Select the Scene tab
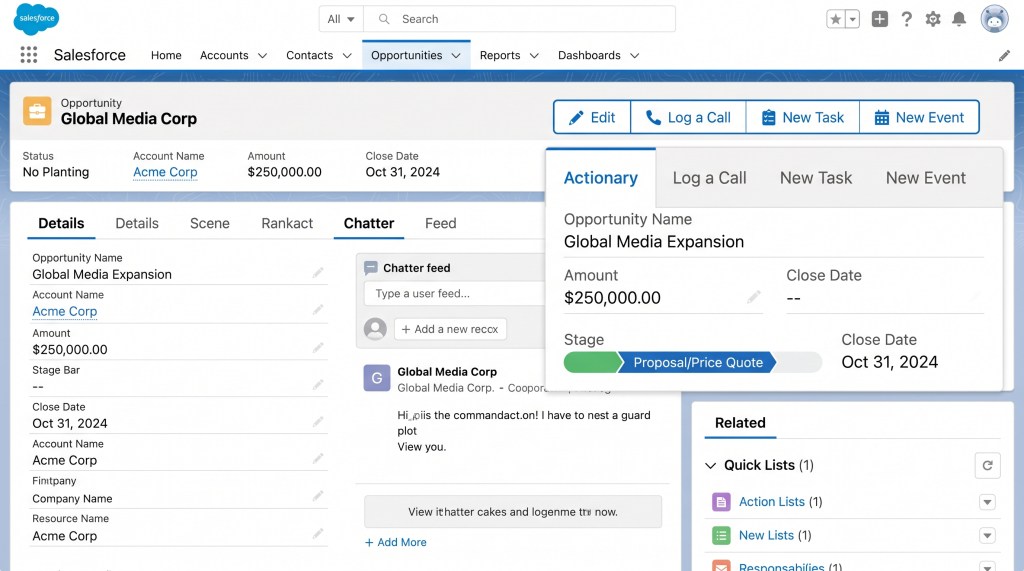1024x571 pixels. click(x=210, y=223)
